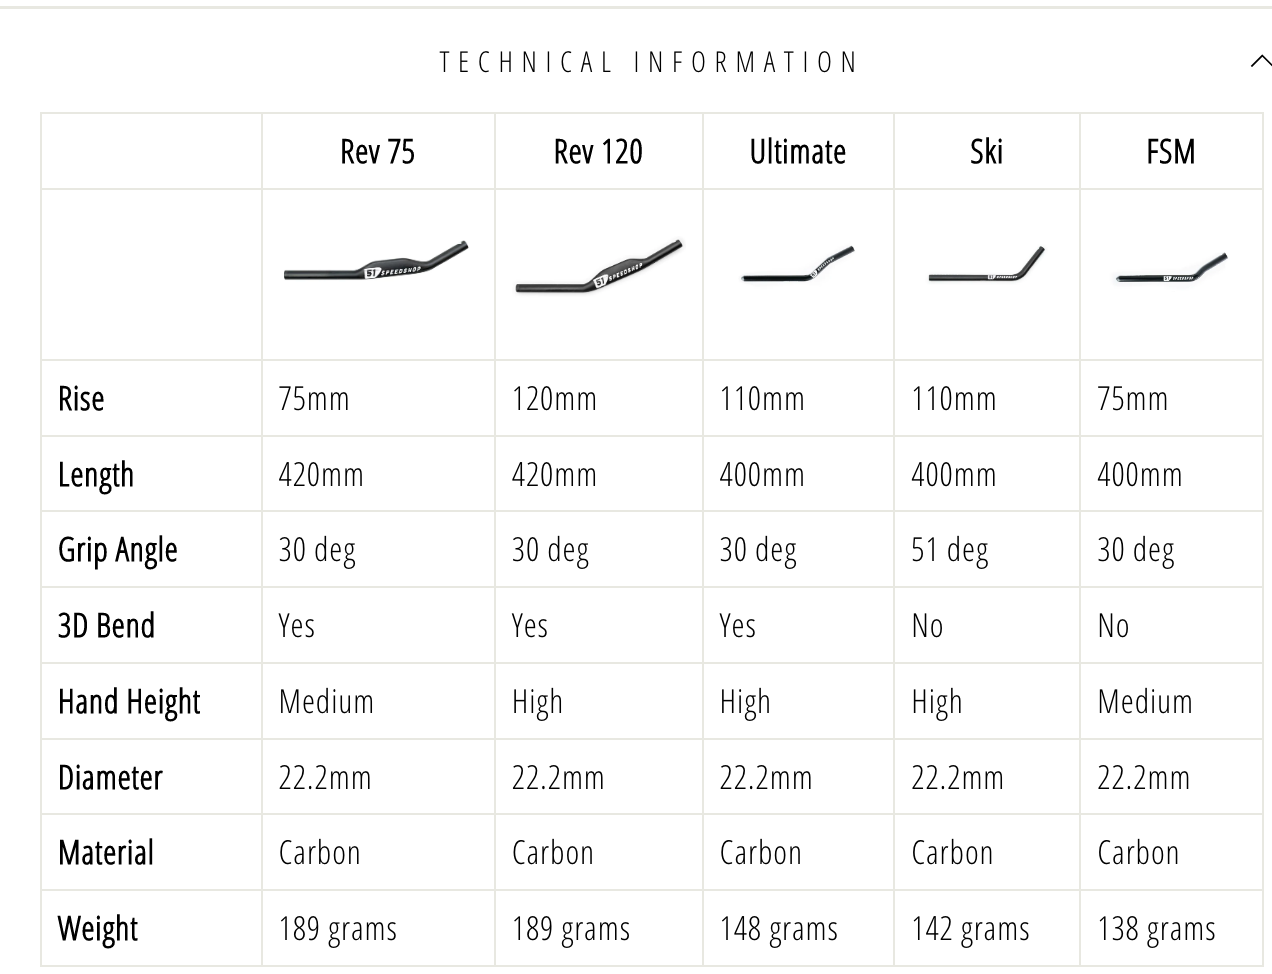The height and width of the screenshot is (974, 1272).
Task: Open the FSM extension bar image
Action: [1172, 269]
